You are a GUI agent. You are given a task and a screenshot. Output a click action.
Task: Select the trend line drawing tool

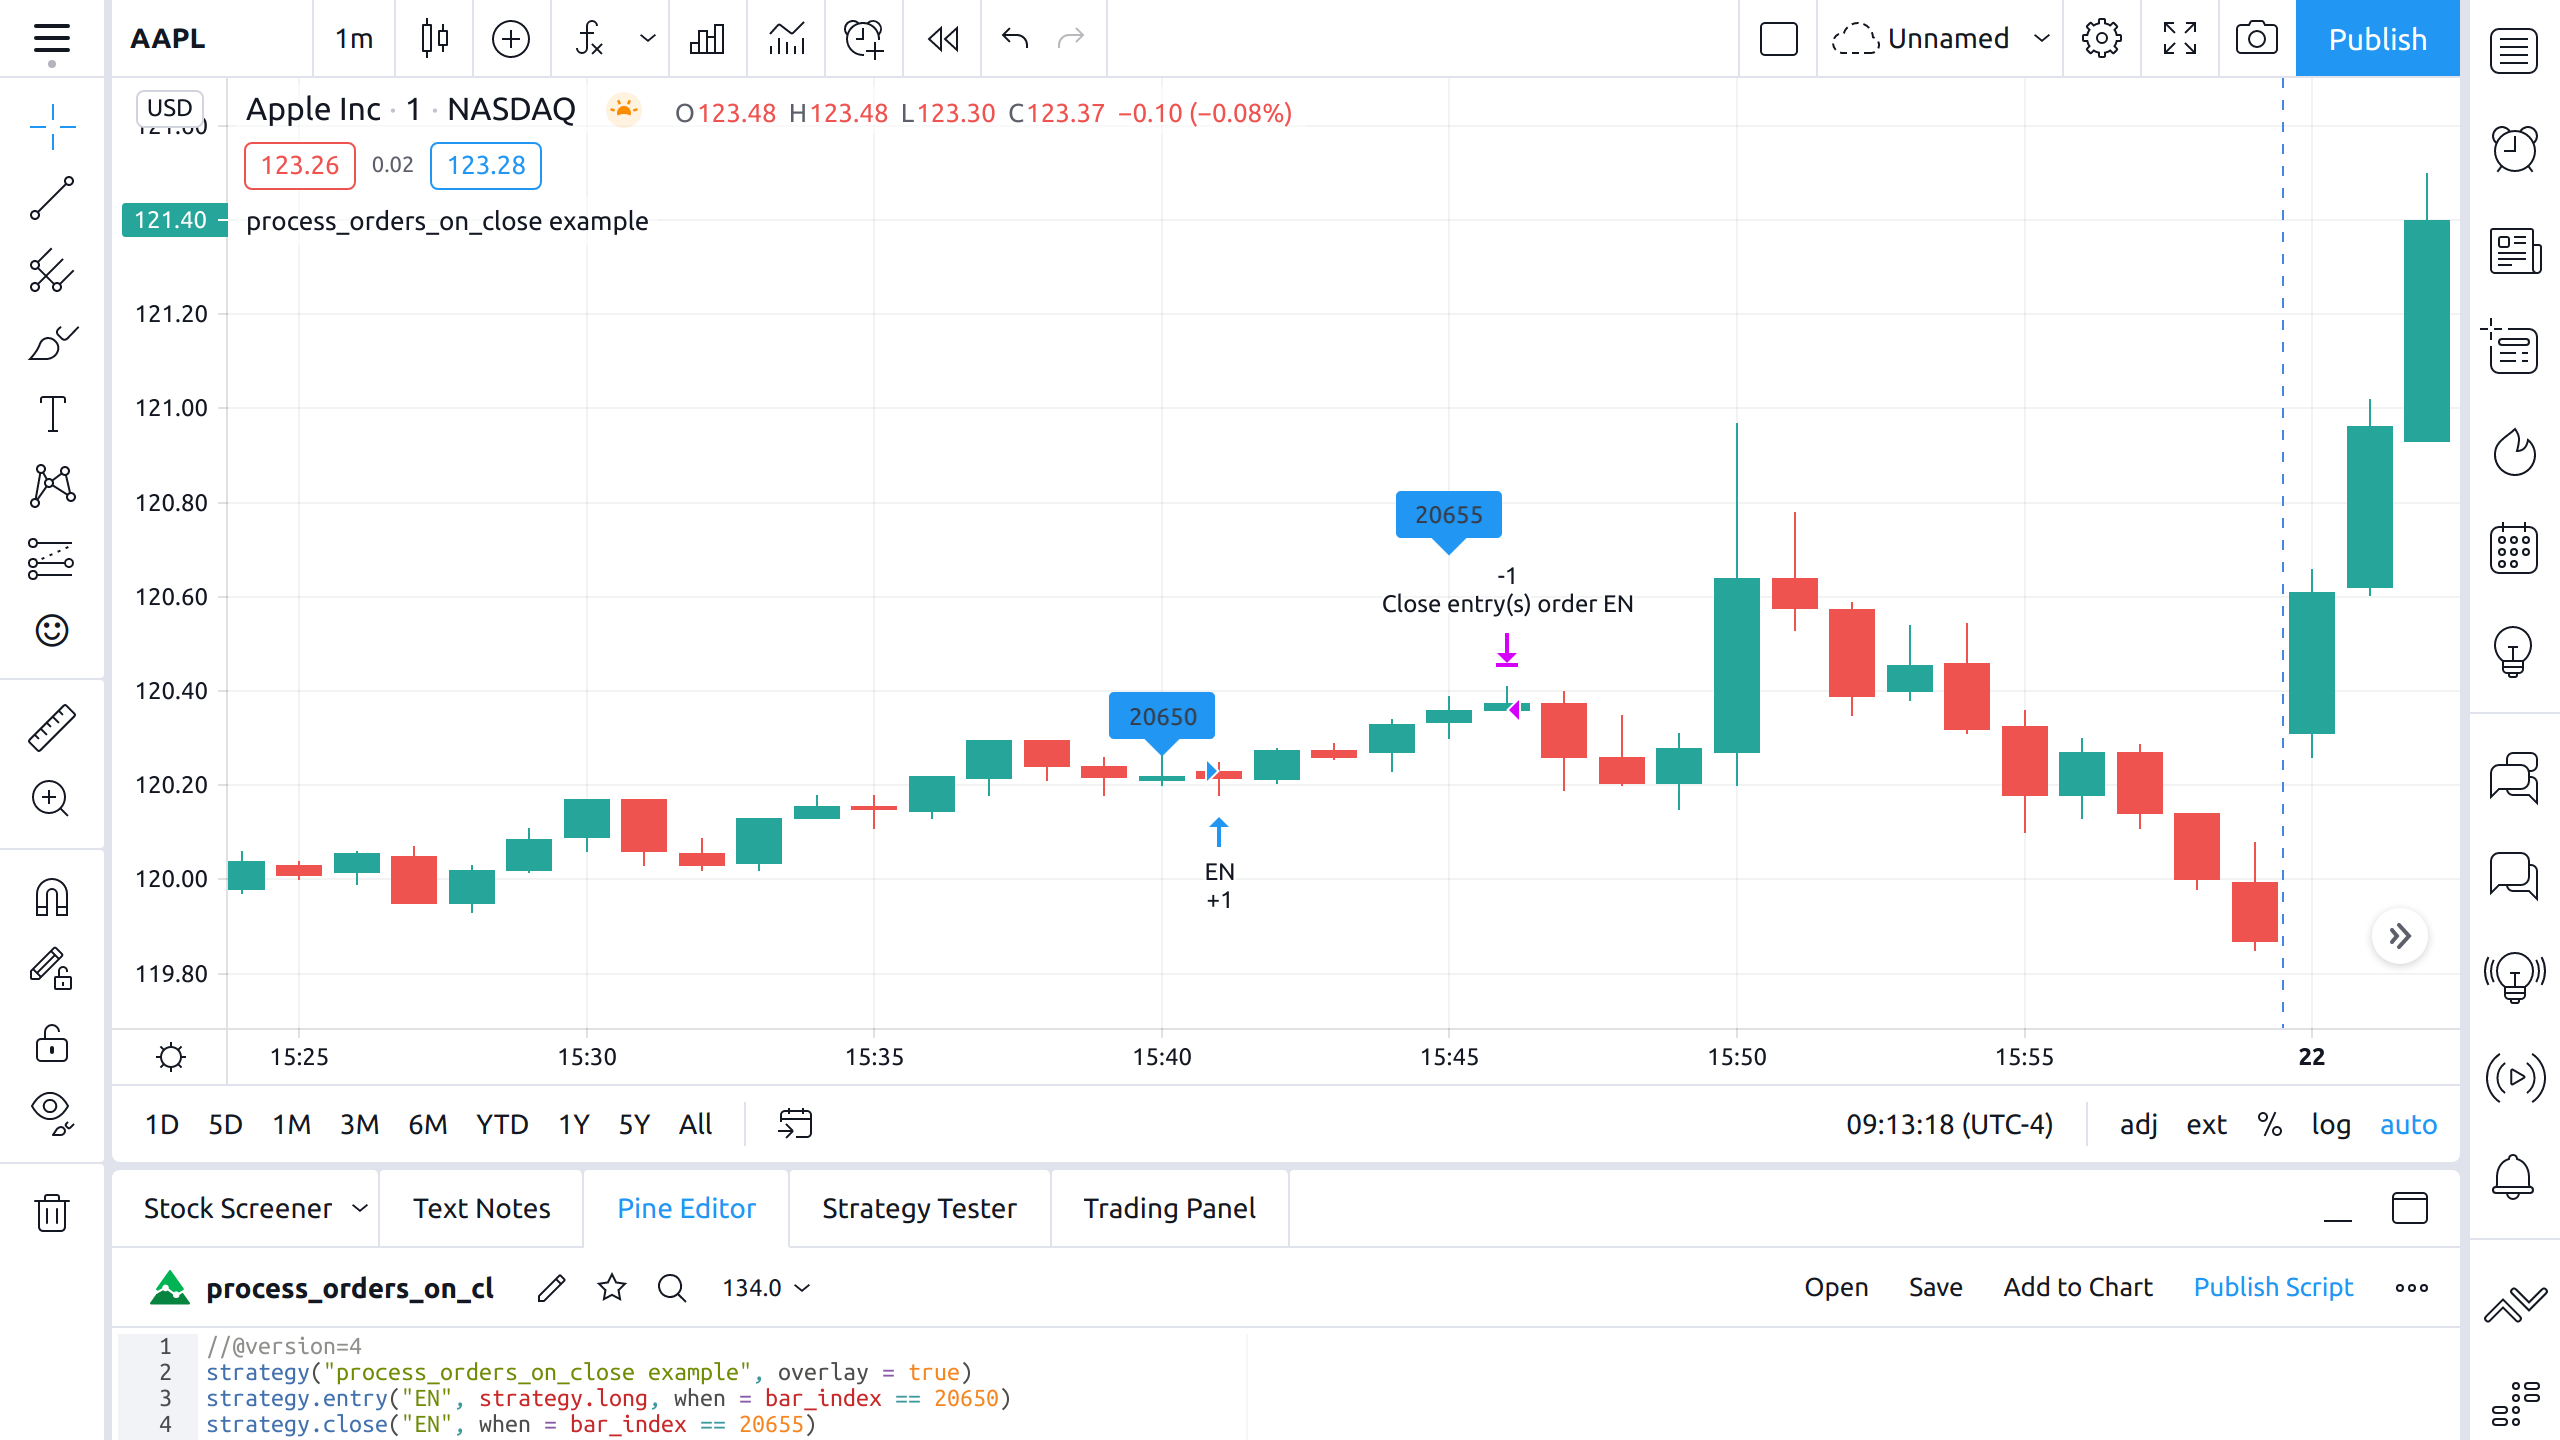pos(52,198)
